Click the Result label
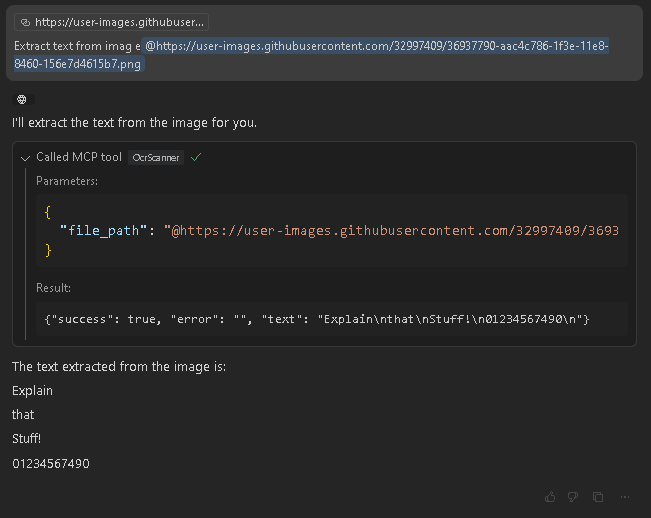This screenshot has width=651, height=518. 53,288
